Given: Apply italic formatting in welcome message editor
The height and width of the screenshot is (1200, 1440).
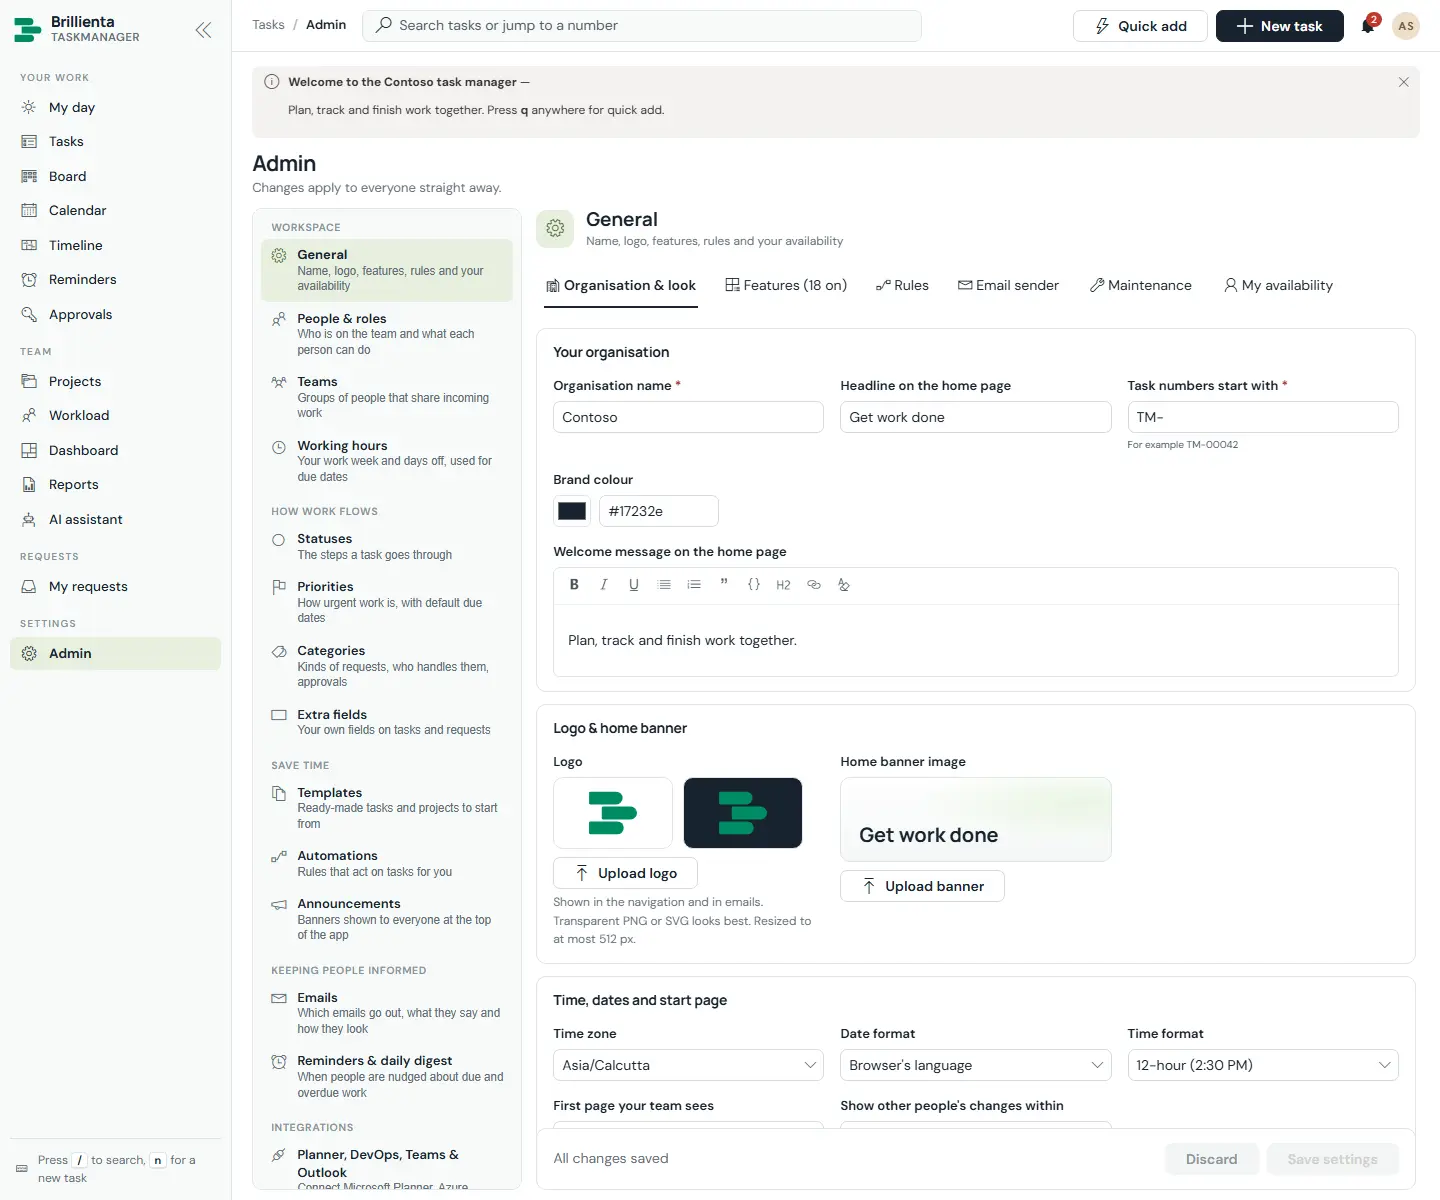Looking at the screenshot, I should tap(604, 585).
